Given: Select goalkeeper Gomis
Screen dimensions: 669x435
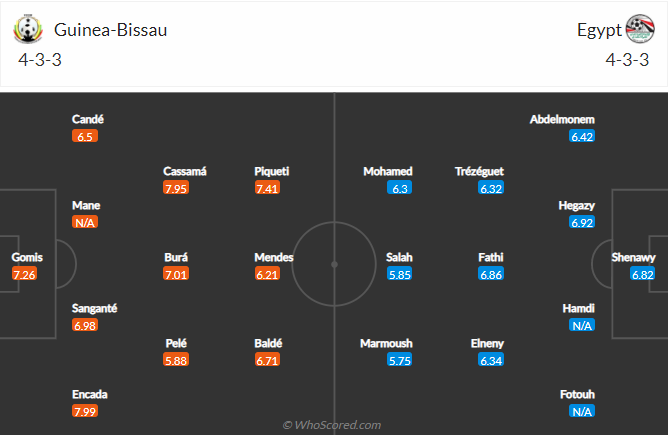Looking at the screenshot, I should (27, 257).
